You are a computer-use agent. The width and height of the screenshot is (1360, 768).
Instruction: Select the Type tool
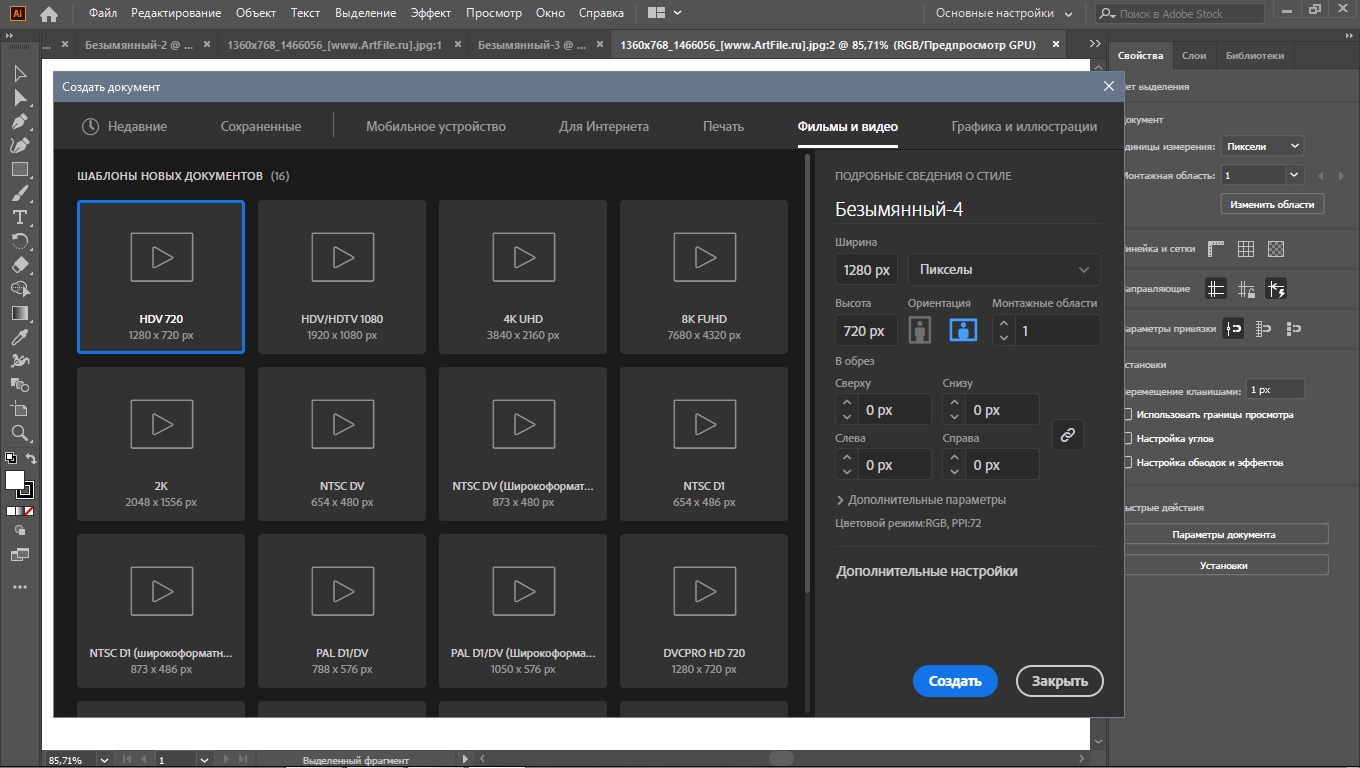pyautogui.click(x=19, y=217)
